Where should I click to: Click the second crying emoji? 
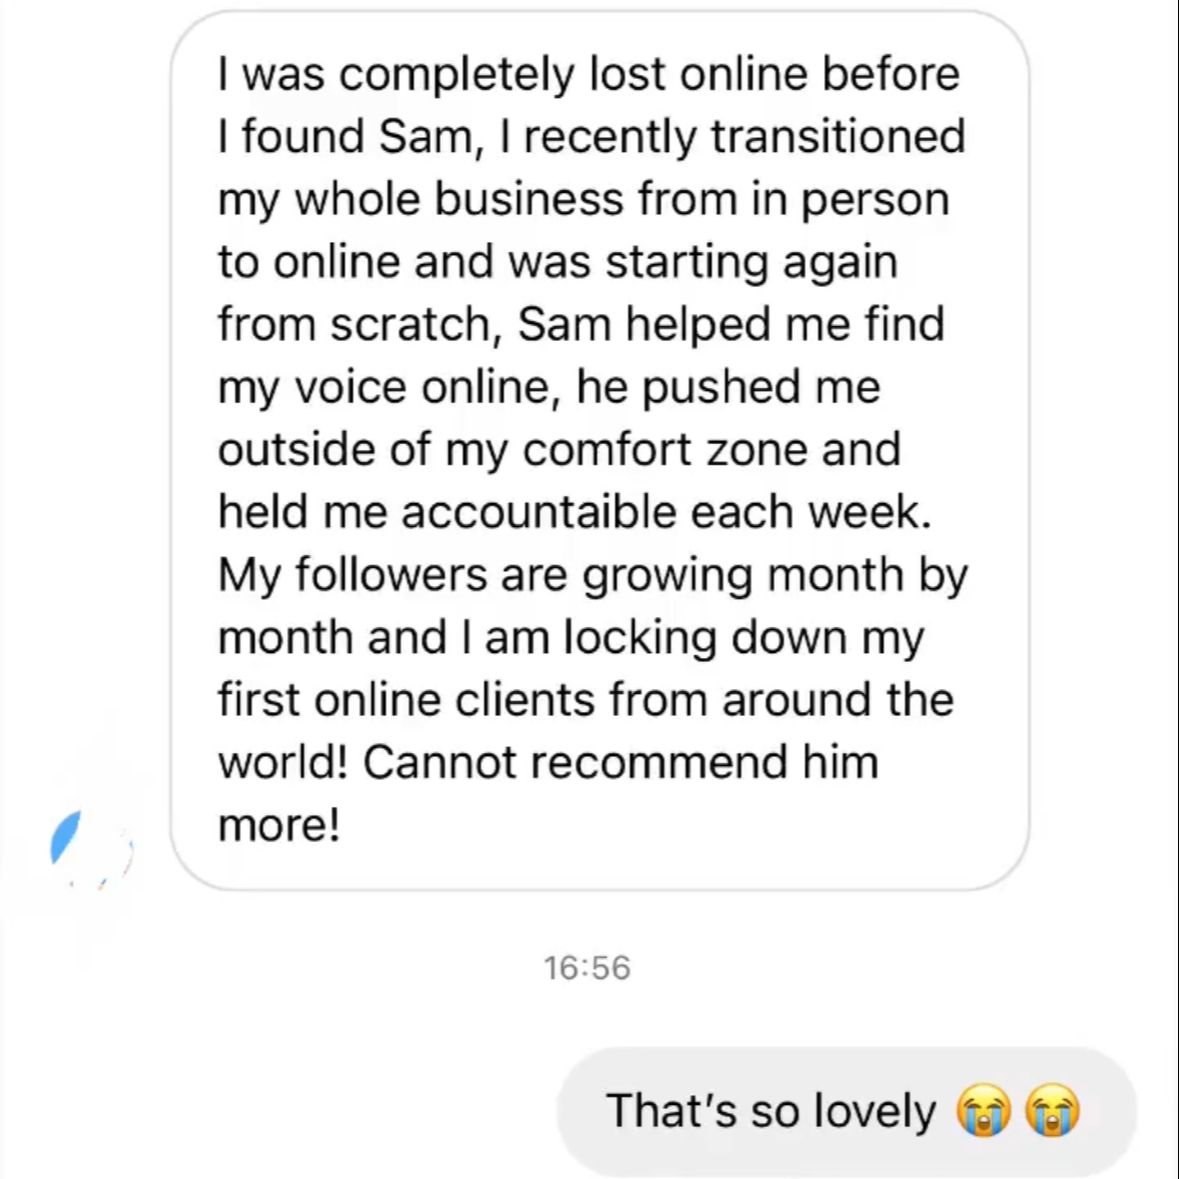[1053, 1110]
